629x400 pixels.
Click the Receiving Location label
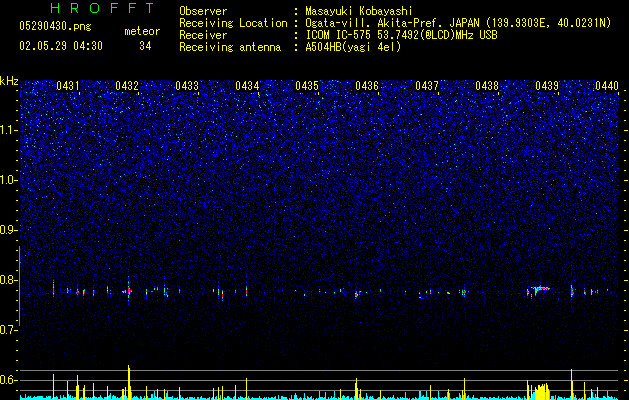point(233,23)
